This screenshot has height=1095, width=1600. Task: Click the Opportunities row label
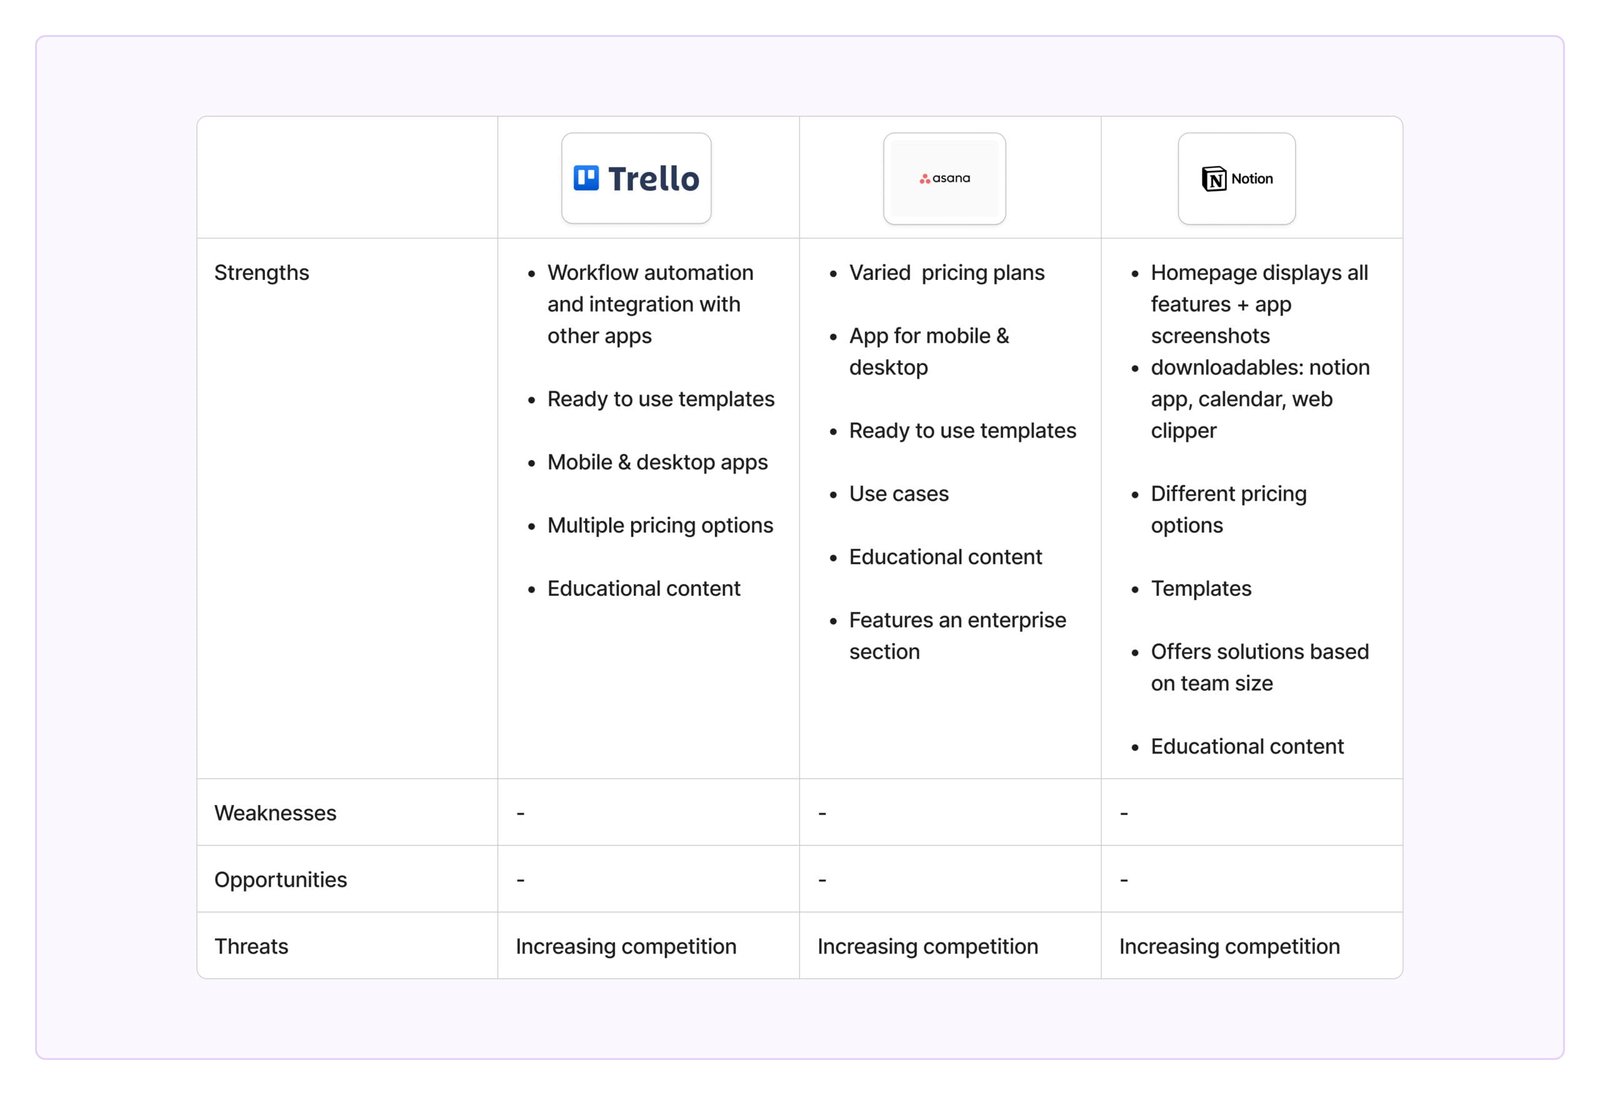point(281,880)
